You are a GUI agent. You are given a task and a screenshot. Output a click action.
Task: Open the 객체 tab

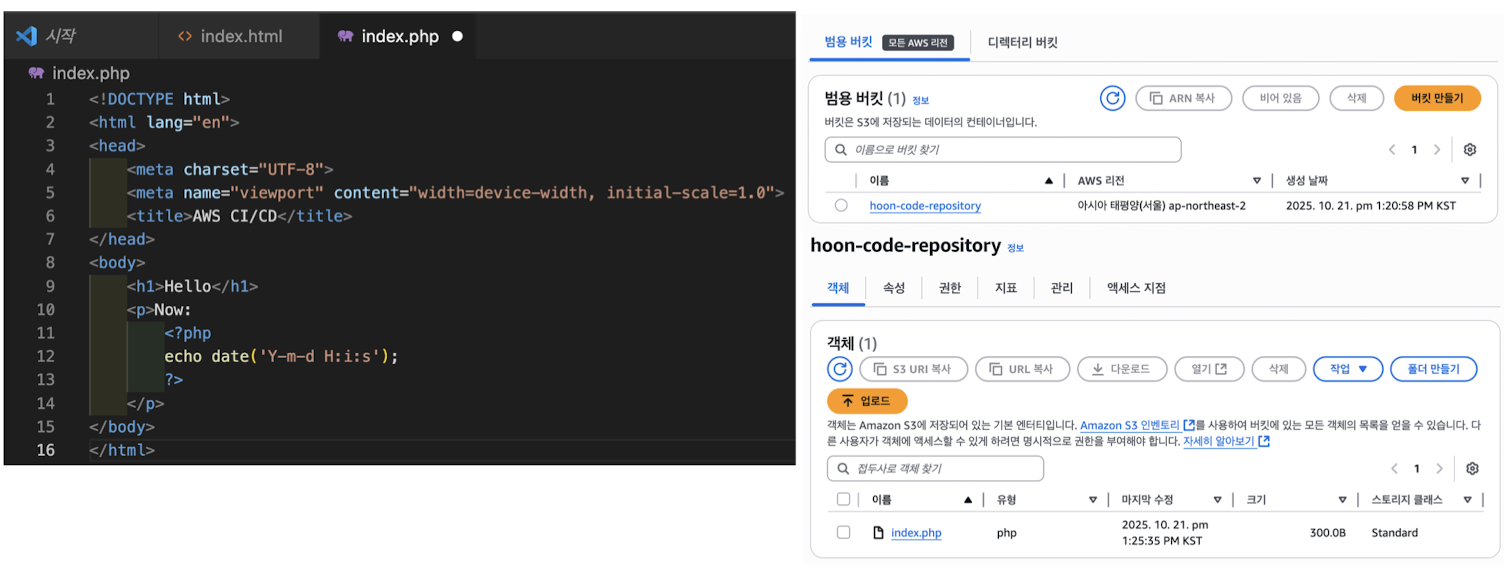tap(838, 288)
